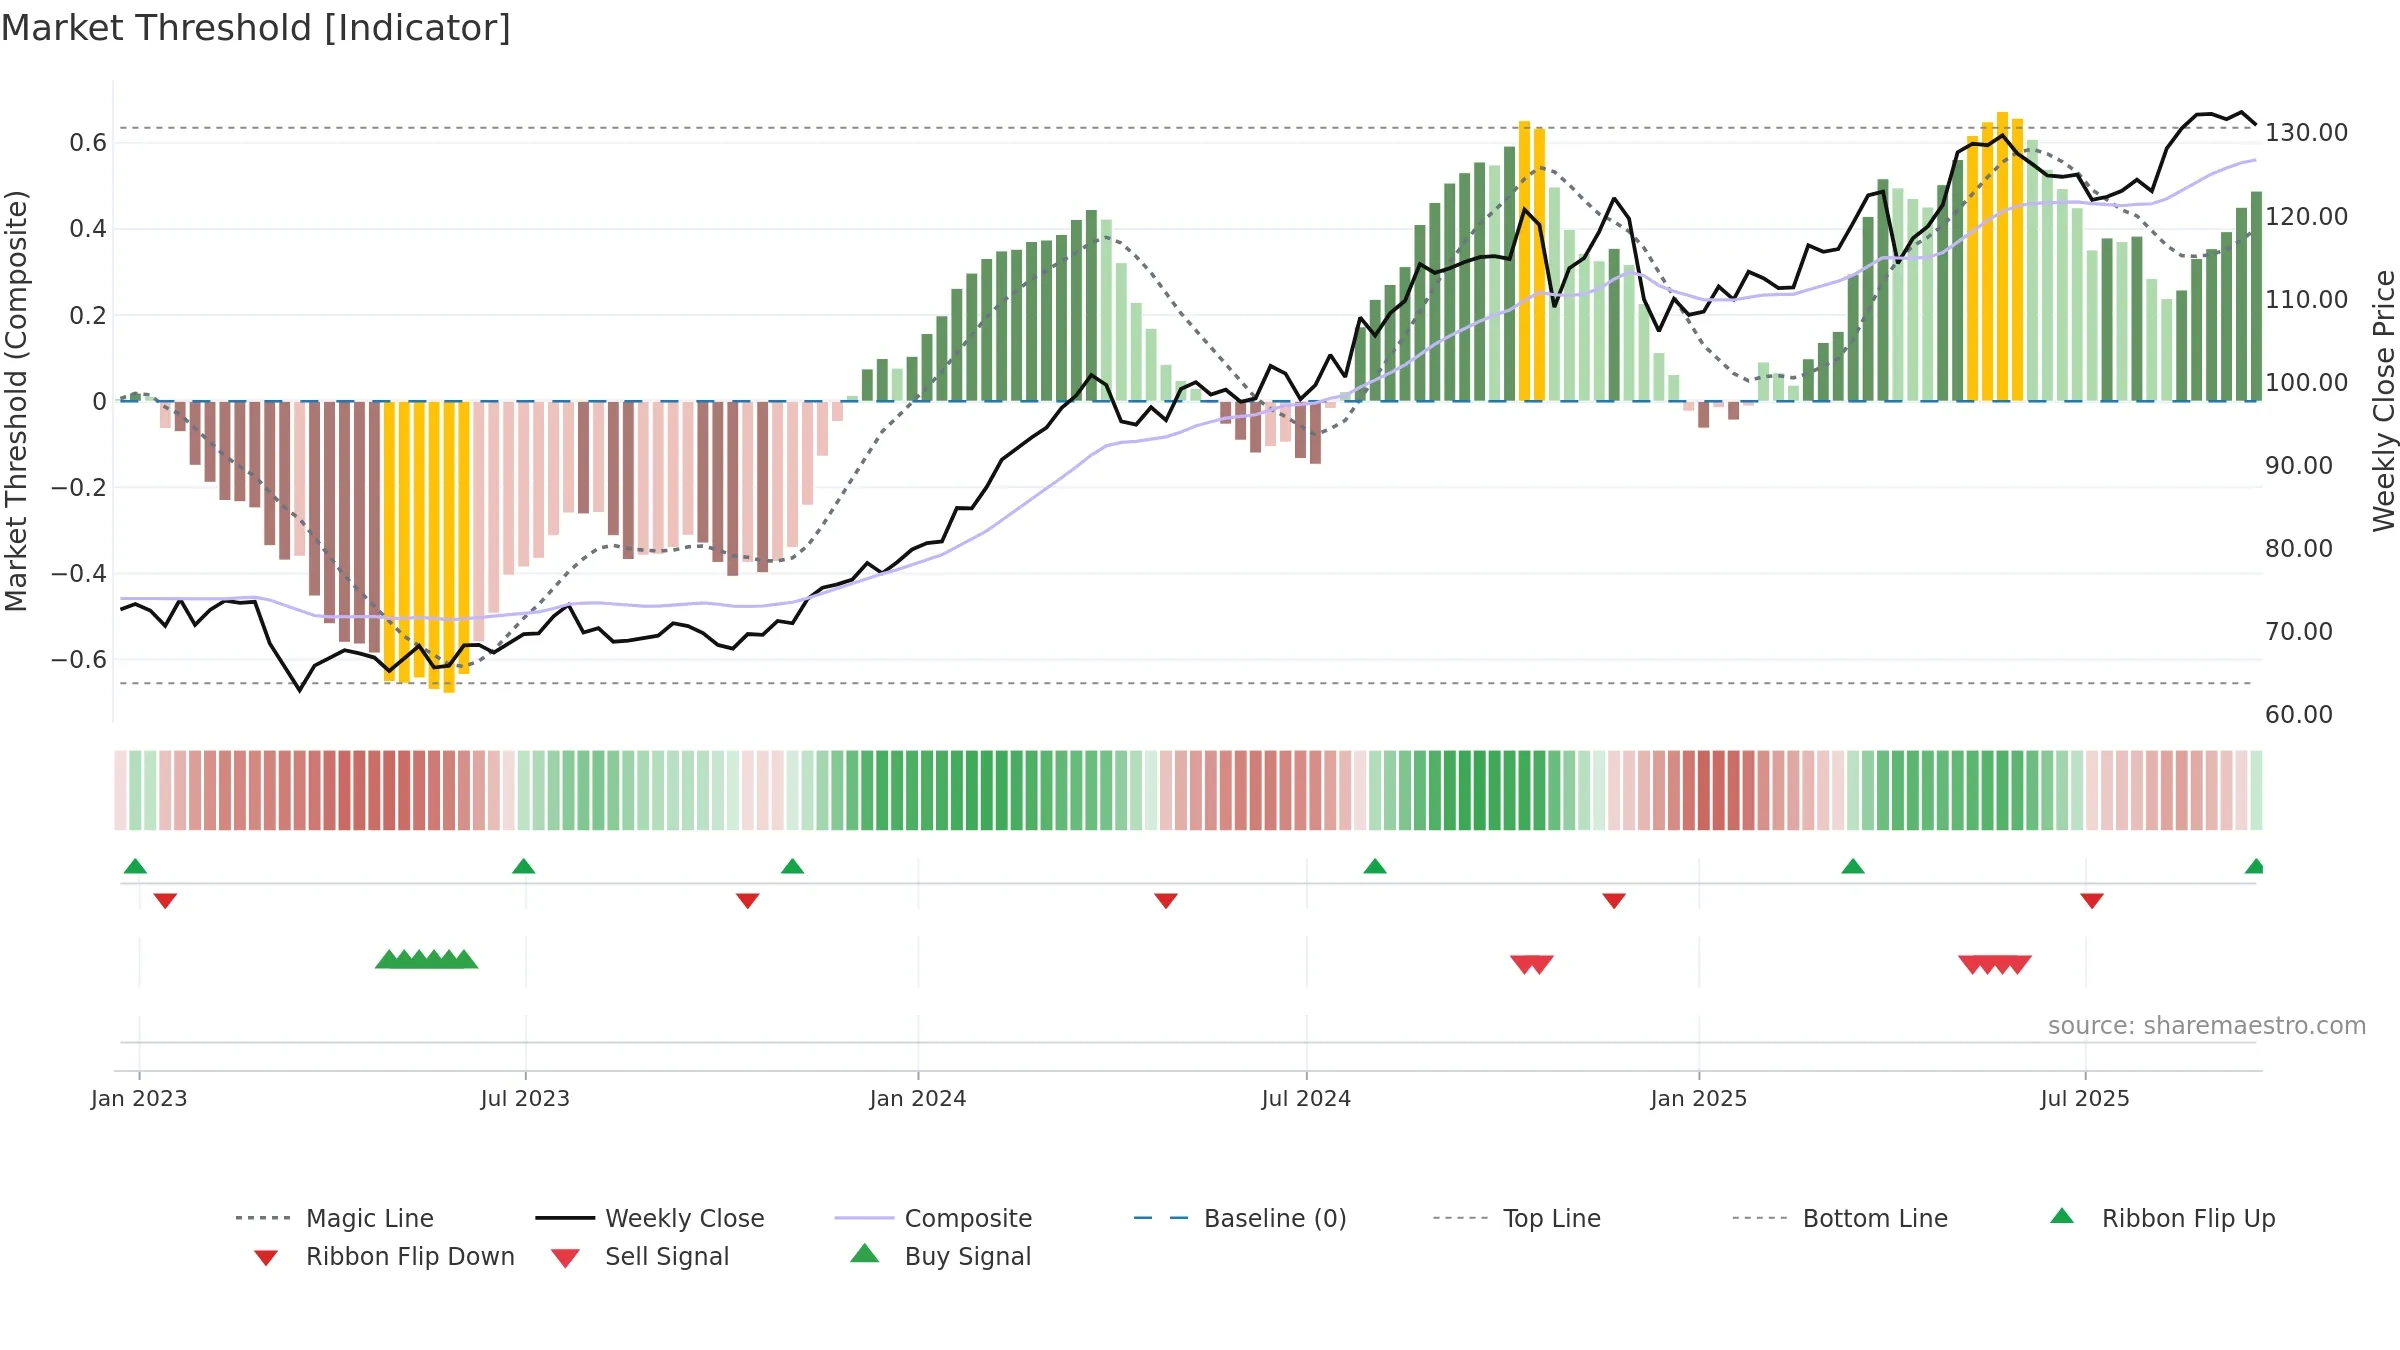Toggle the Bottom Line legend entry
This screenshot has width=2400, height=1350.
coord(1840,1218)
